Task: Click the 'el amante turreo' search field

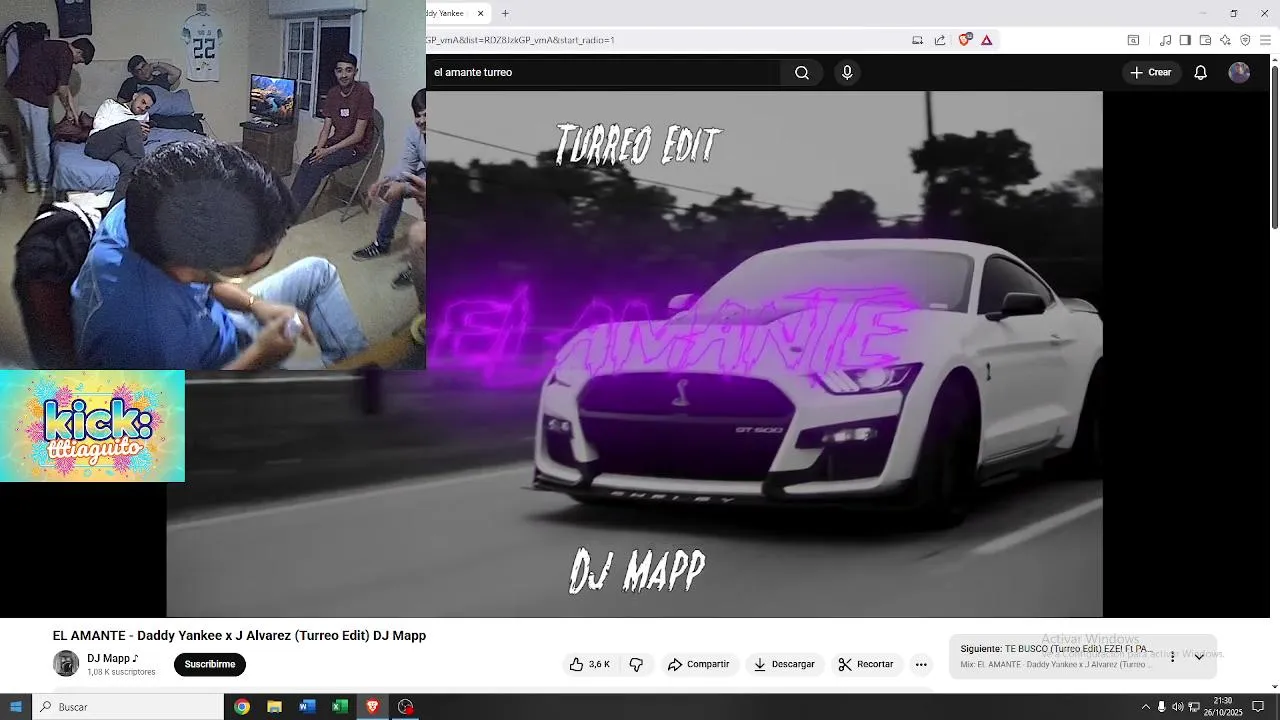Action: (603, 72)
